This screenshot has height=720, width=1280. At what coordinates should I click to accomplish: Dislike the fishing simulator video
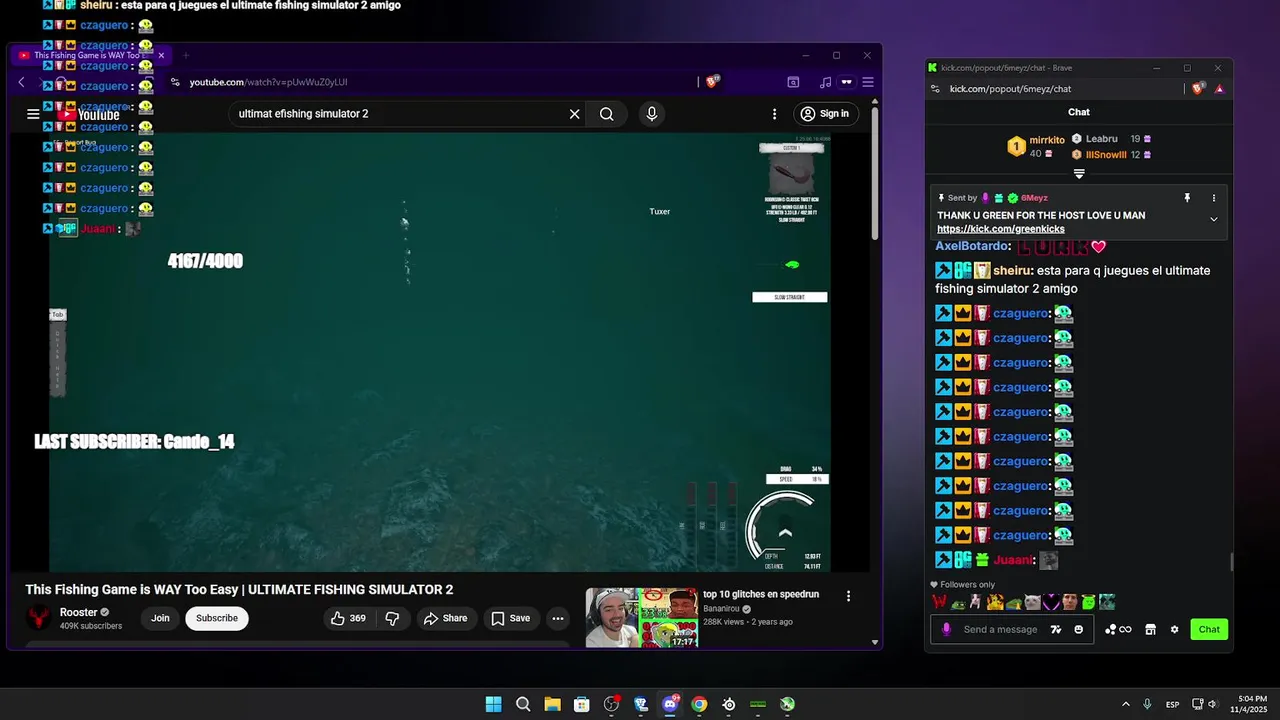392,618
